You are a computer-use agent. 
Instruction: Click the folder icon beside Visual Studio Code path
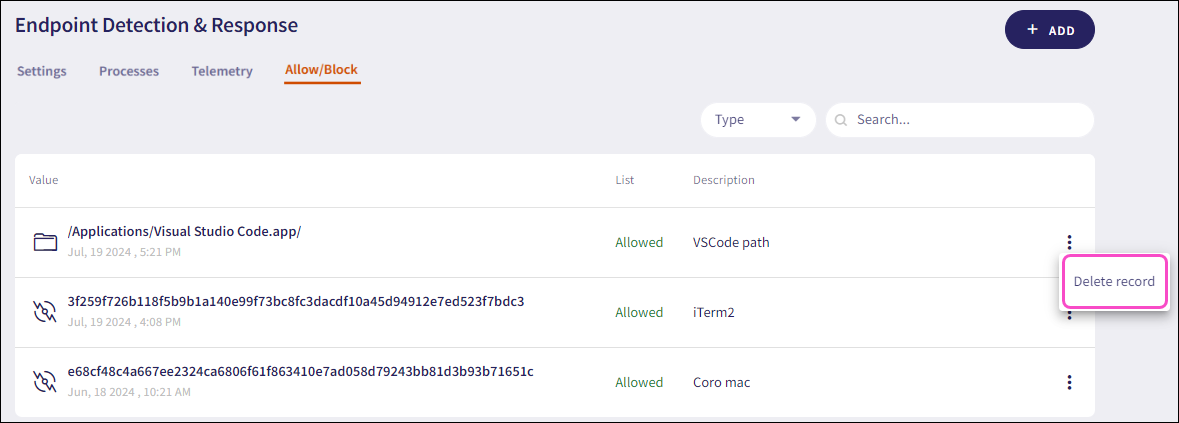(x=45, y=242)
